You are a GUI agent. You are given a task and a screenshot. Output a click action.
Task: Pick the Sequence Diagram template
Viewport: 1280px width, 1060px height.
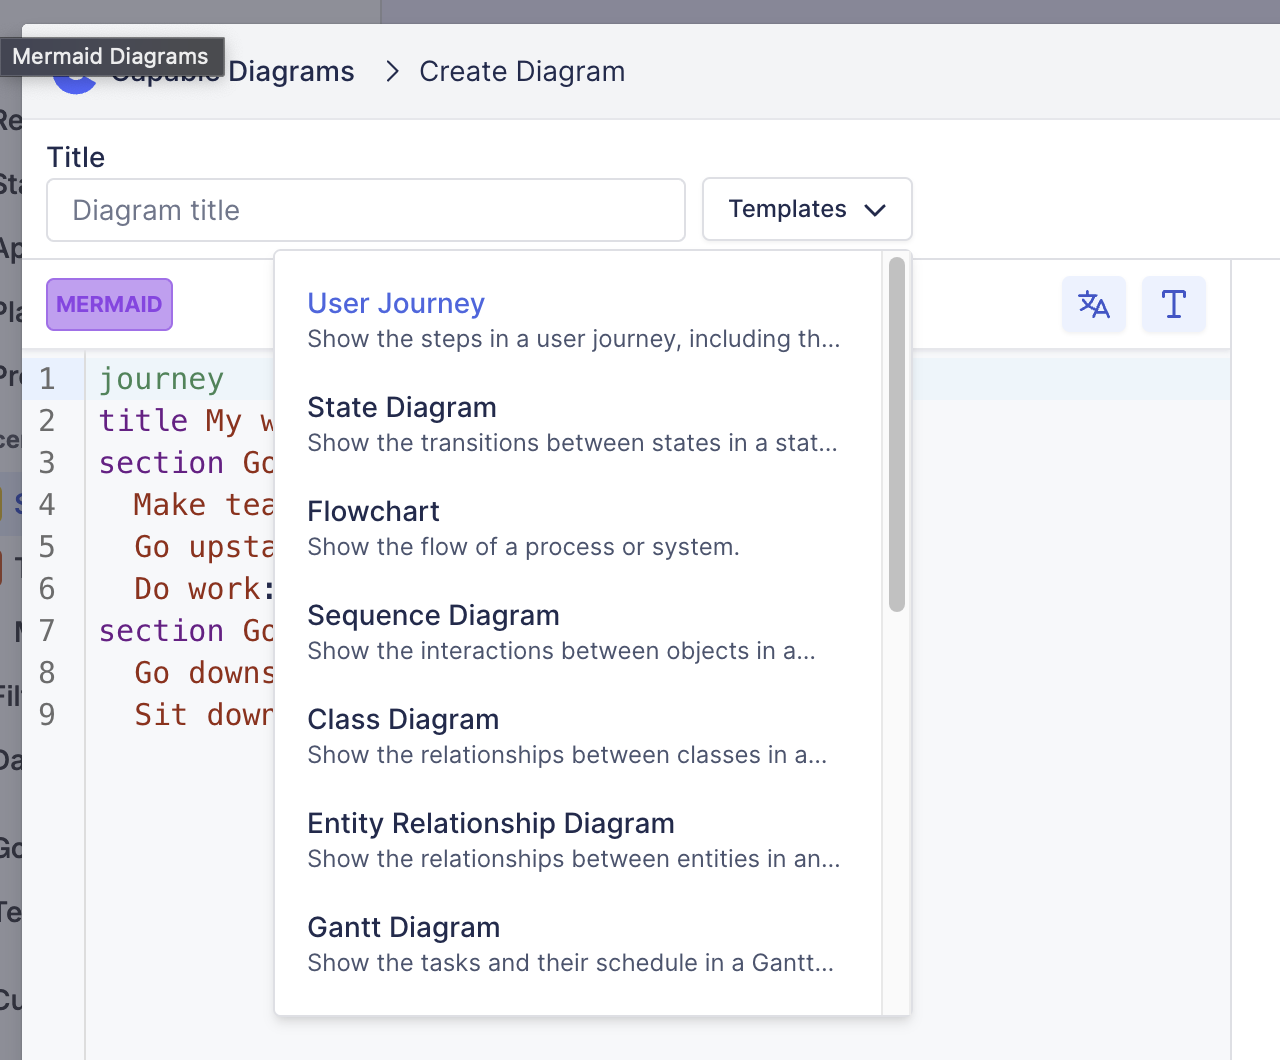tap(433, 615)
